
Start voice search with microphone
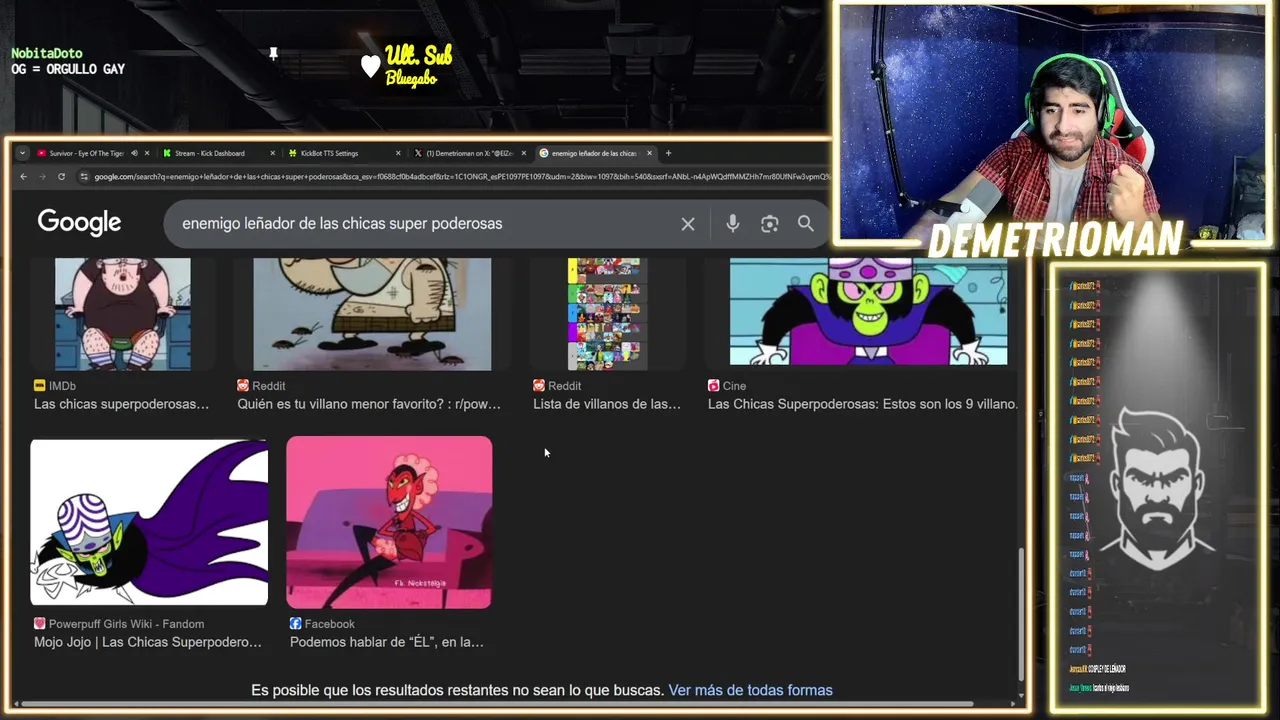pos(733,224)
